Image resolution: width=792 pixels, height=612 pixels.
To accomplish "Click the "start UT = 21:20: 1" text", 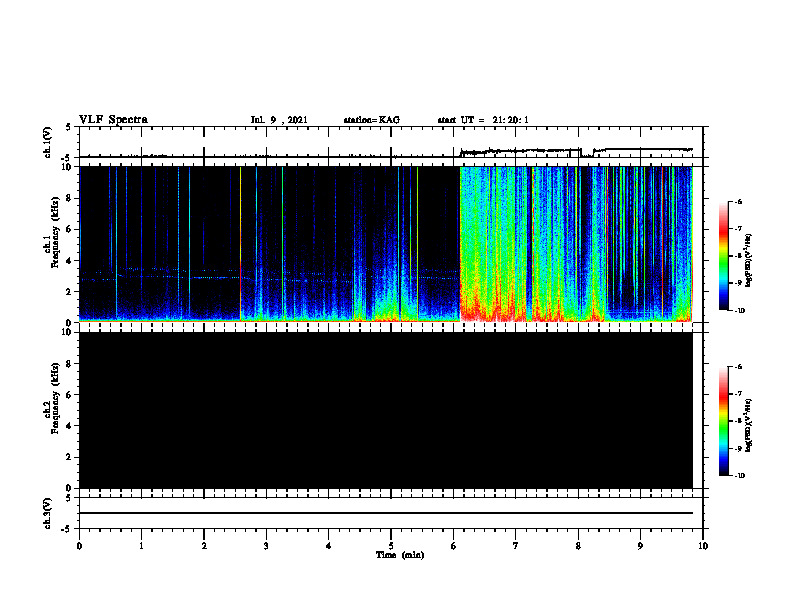I will [483, 120].
